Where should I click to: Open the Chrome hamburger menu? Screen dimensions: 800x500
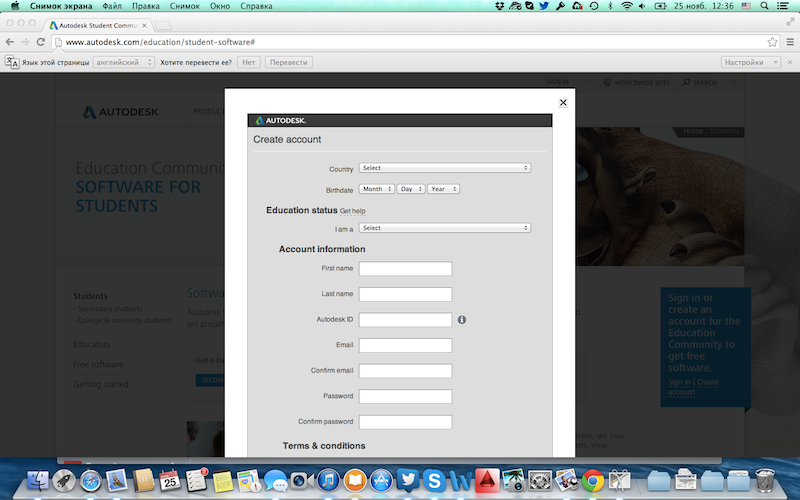[x=788, y=42]
